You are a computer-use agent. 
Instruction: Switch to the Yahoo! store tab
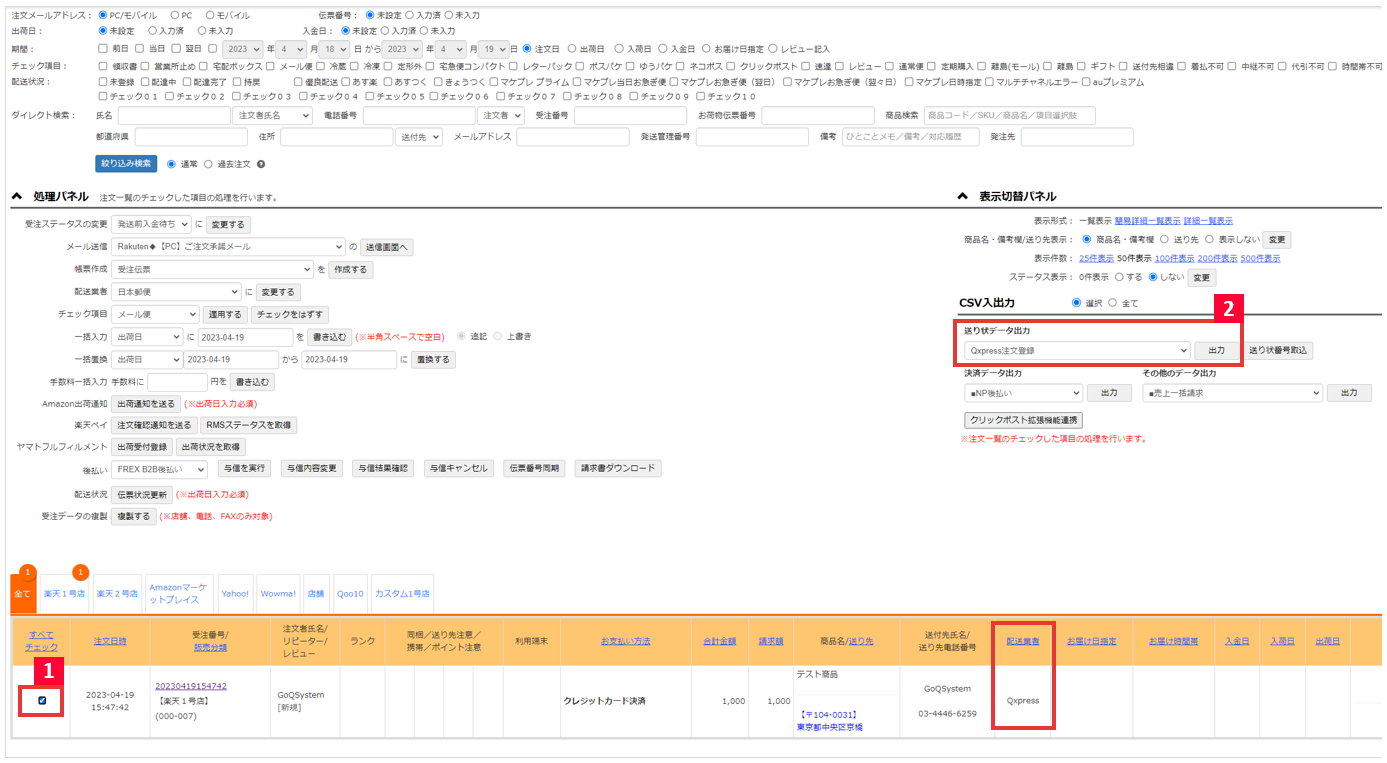(x=235, y=592)
